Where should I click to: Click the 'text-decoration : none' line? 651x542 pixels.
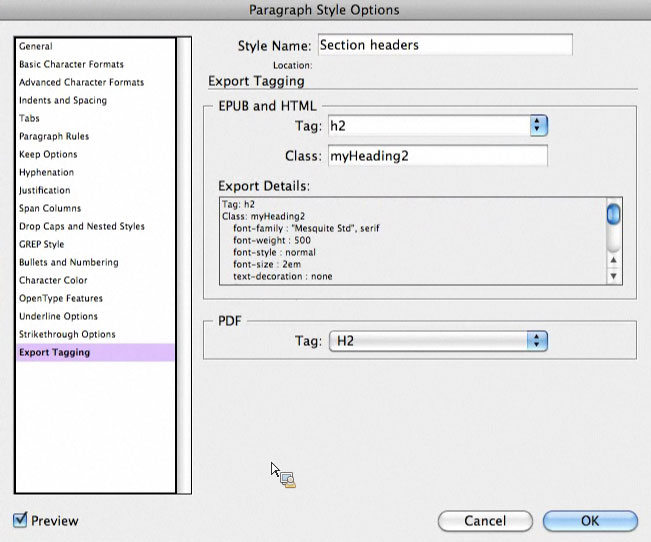282,276
